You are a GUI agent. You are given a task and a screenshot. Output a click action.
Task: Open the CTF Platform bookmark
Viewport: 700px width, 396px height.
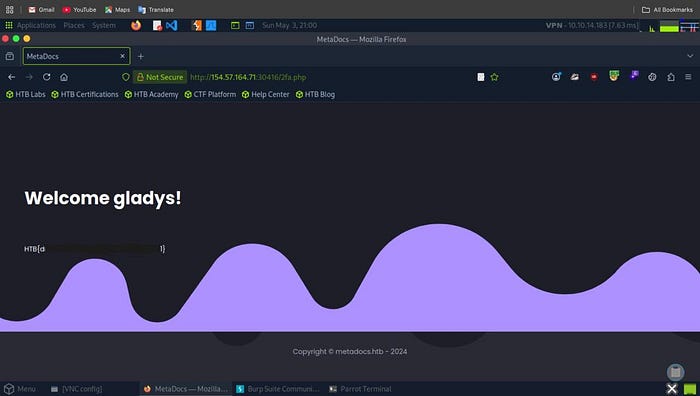tap(210, 95)
